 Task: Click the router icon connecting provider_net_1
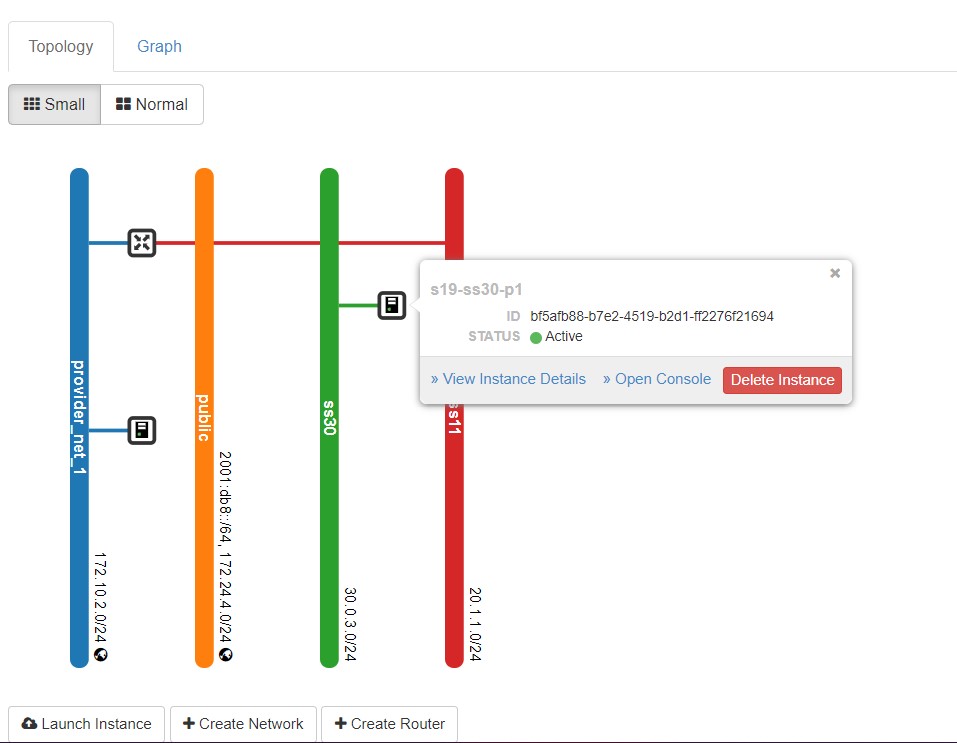[x=142, y=243]
